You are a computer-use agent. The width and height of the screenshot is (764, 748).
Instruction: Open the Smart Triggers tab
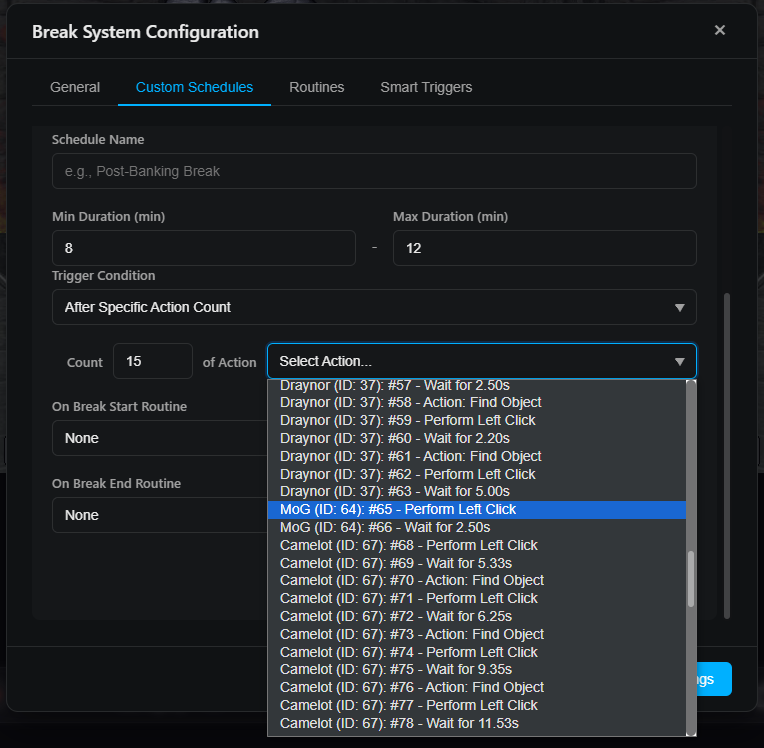pos(426,87)
